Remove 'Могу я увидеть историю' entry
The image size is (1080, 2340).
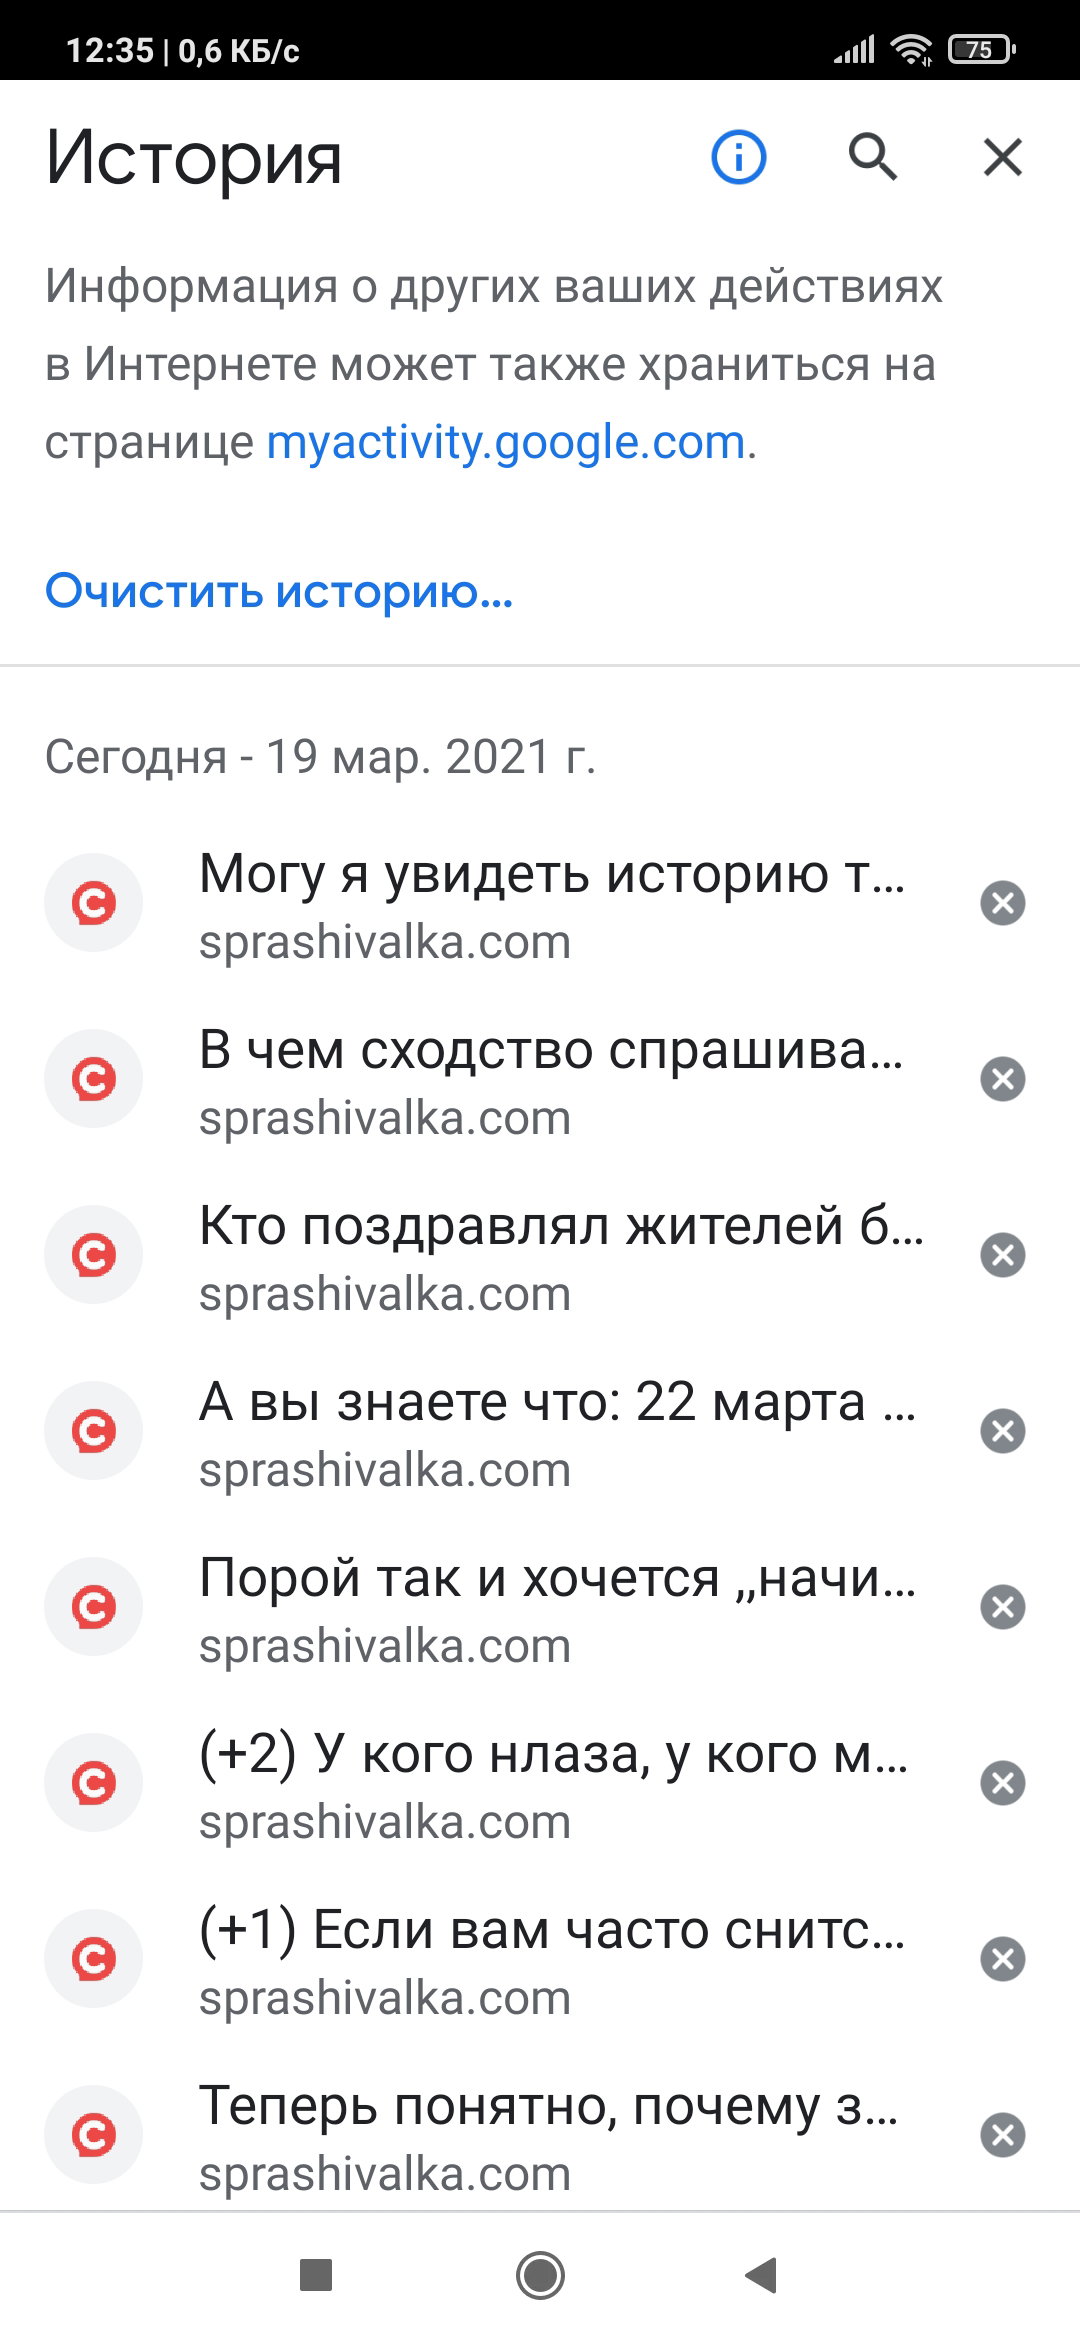point(1003,903)
